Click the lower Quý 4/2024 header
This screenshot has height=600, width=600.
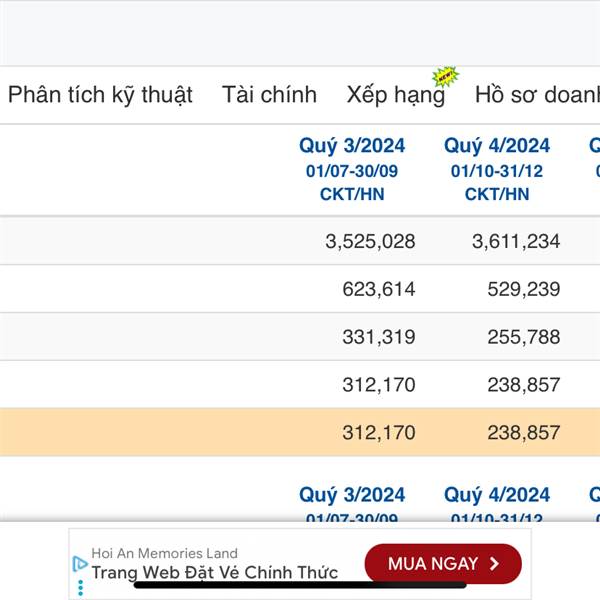tap(497, 495)
